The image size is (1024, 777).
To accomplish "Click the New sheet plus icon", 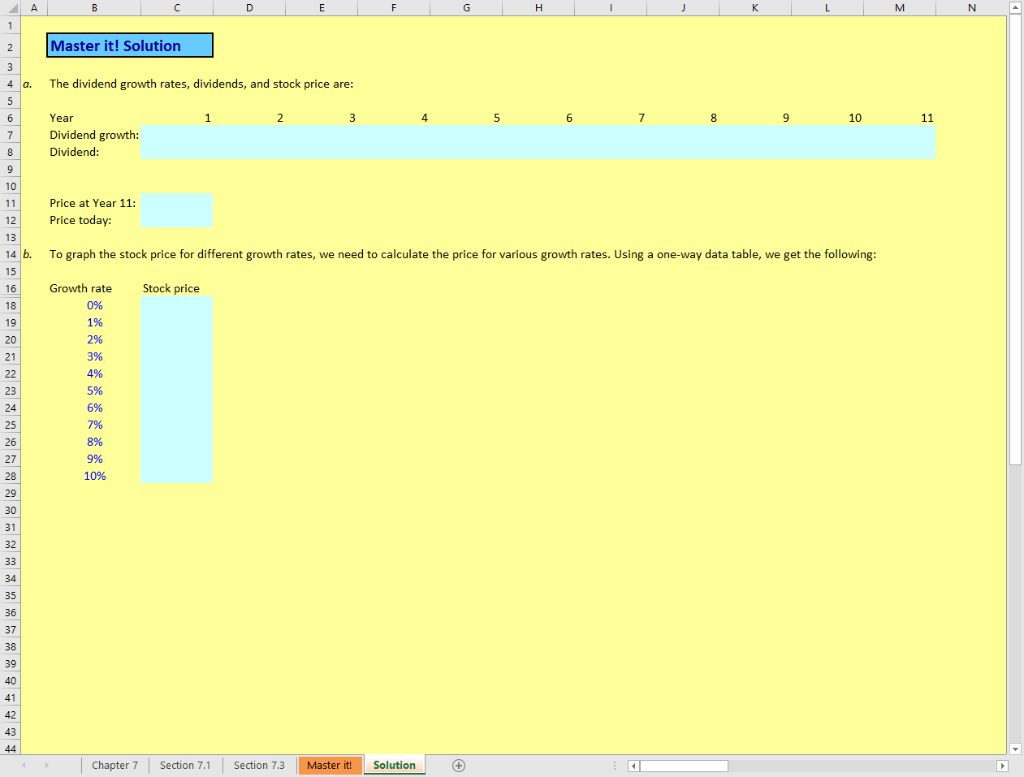I will click(x=458, y=765).
